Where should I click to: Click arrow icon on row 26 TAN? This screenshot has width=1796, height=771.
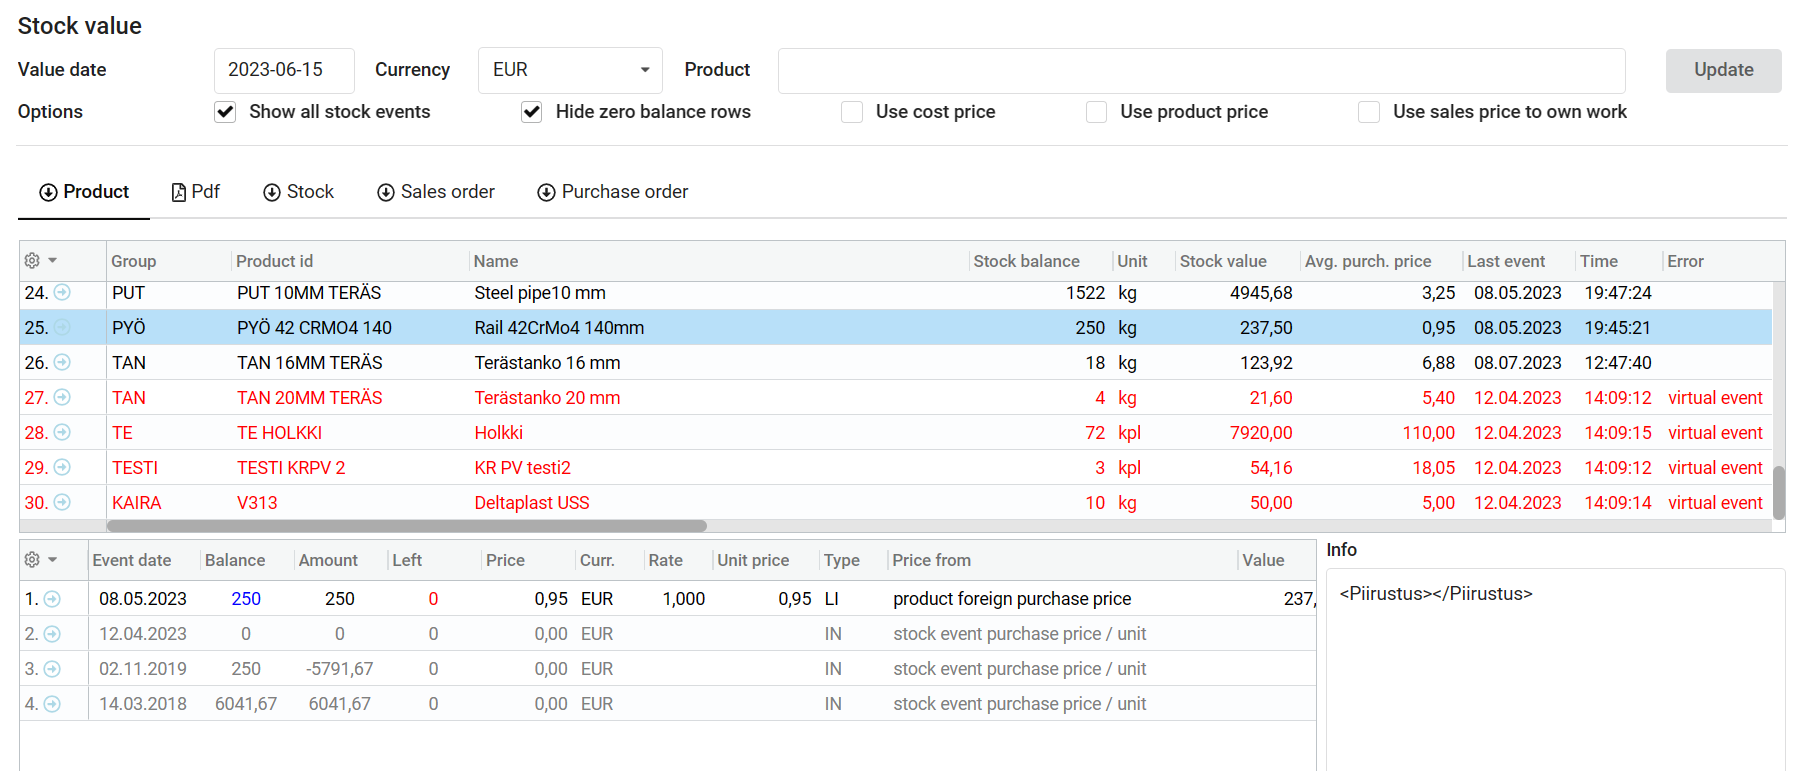62,363
